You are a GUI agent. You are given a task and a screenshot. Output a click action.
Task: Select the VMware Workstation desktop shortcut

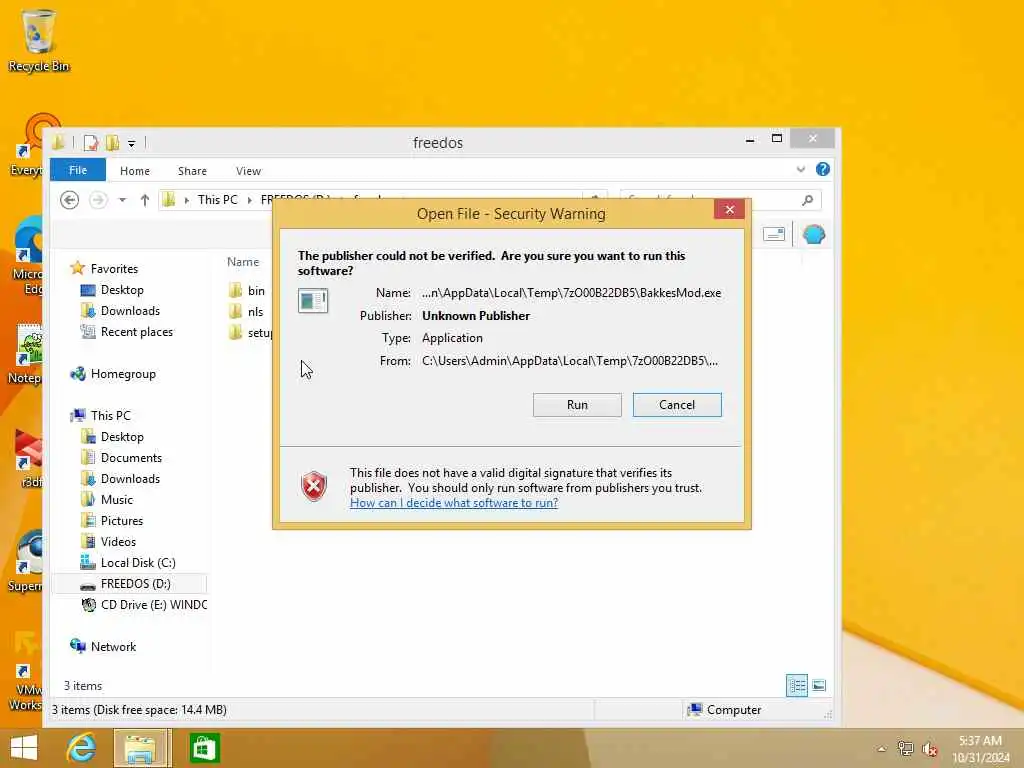coord(25,671)
